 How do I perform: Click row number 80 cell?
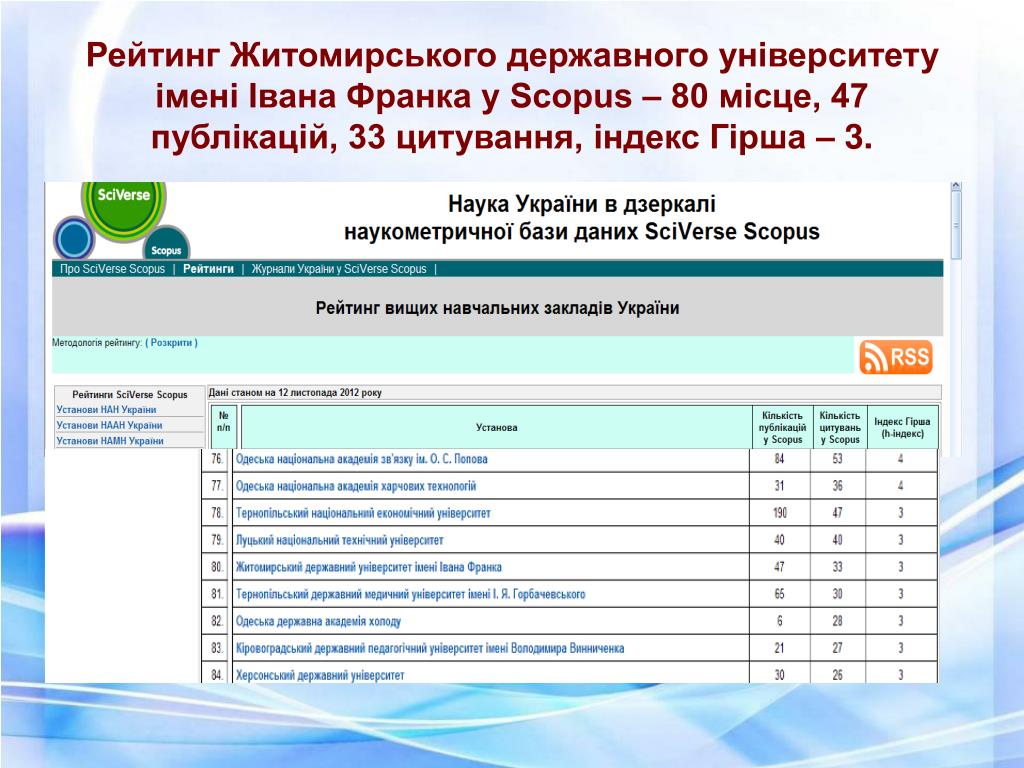tap(217, 567)
